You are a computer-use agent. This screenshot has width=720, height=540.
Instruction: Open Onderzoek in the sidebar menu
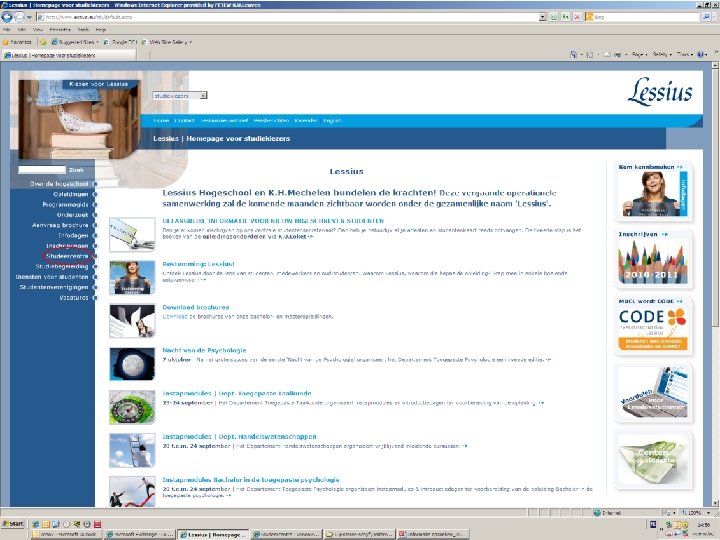point(73,215)
